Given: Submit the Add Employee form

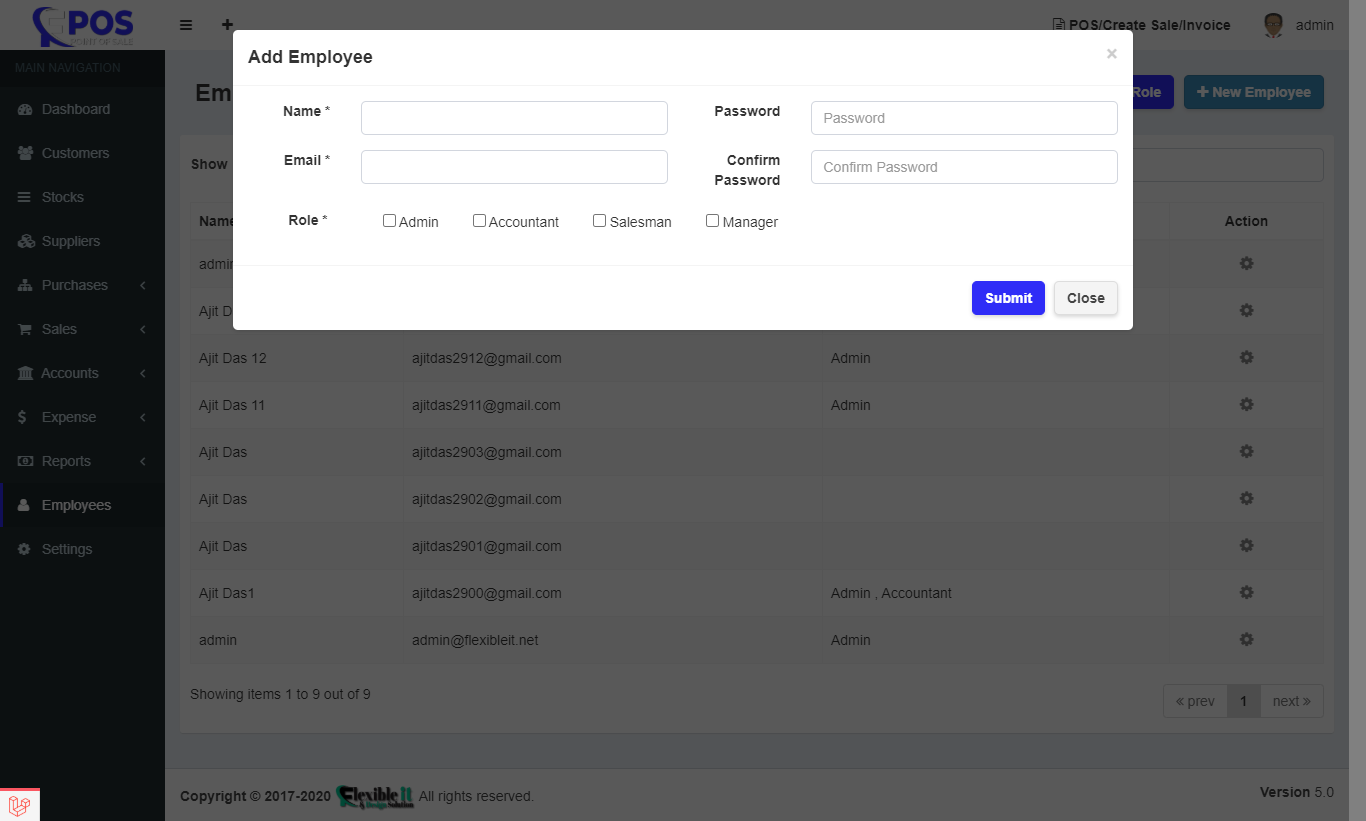Looking at the screenshot, I should pos(1007,298).
